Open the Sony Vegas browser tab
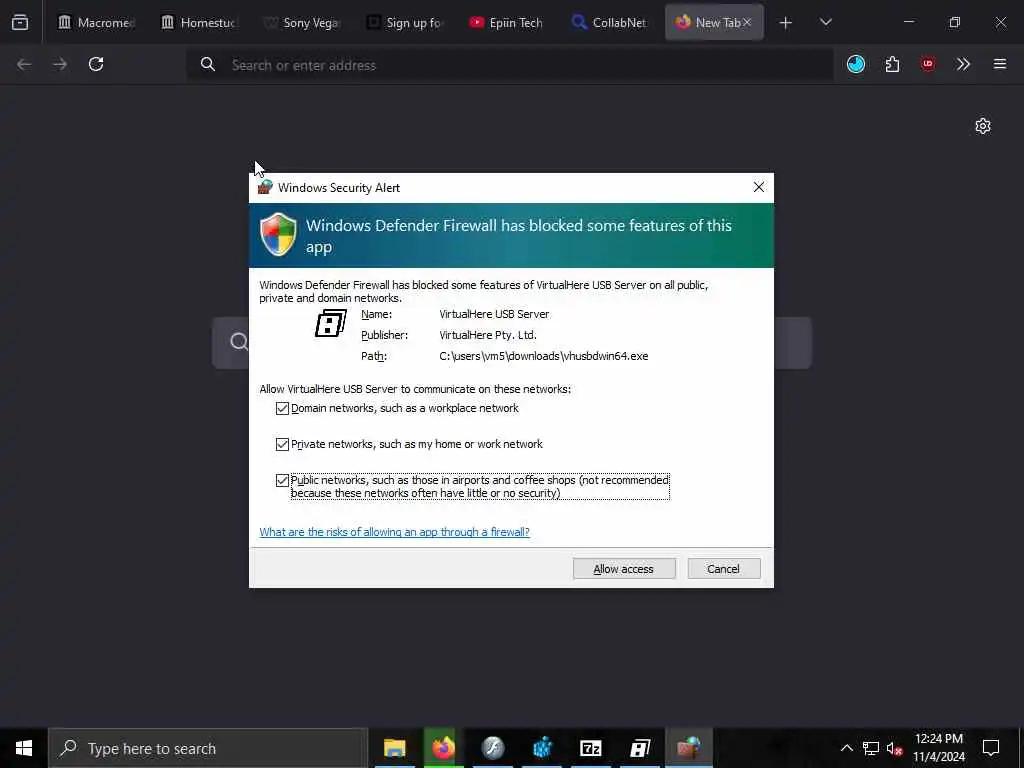 pos(302,22)
